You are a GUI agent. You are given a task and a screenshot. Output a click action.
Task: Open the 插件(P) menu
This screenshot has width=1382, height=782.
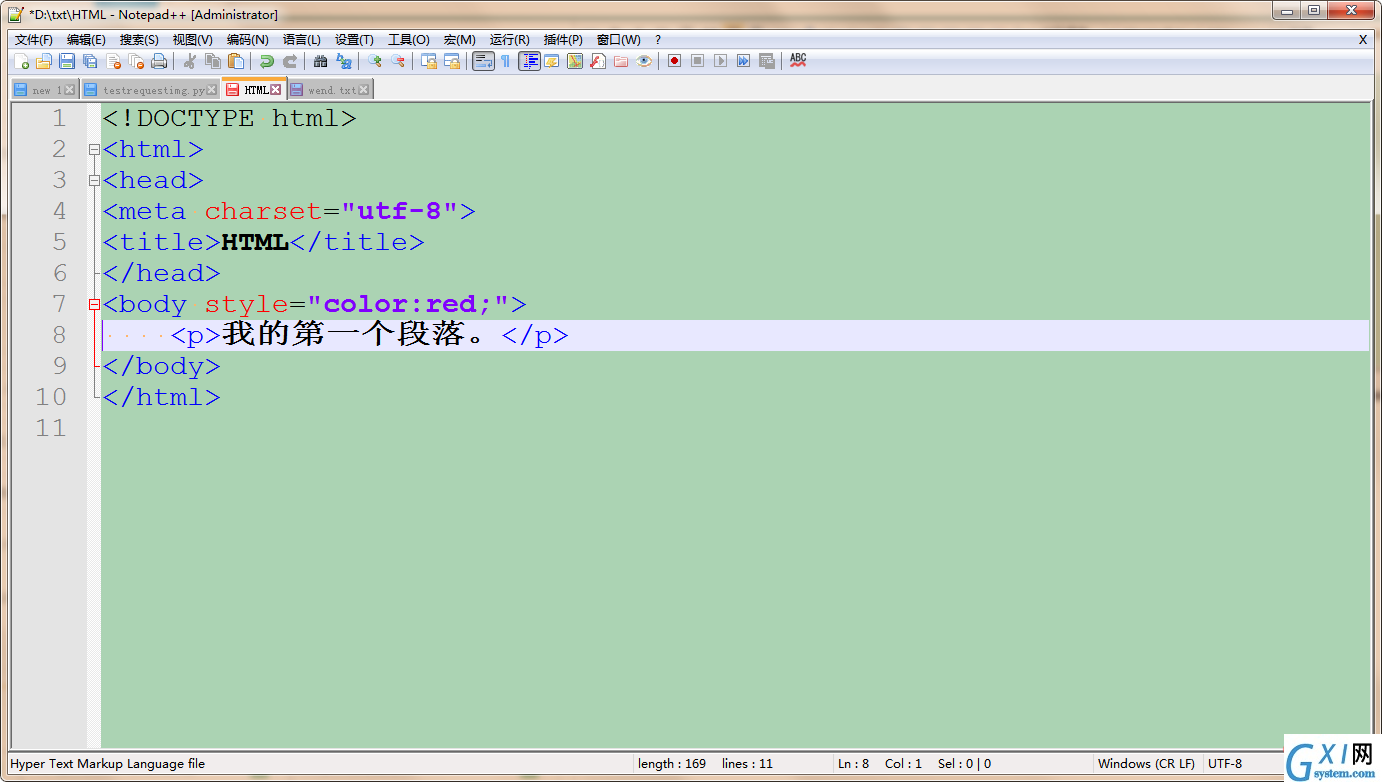pos(563,40)
